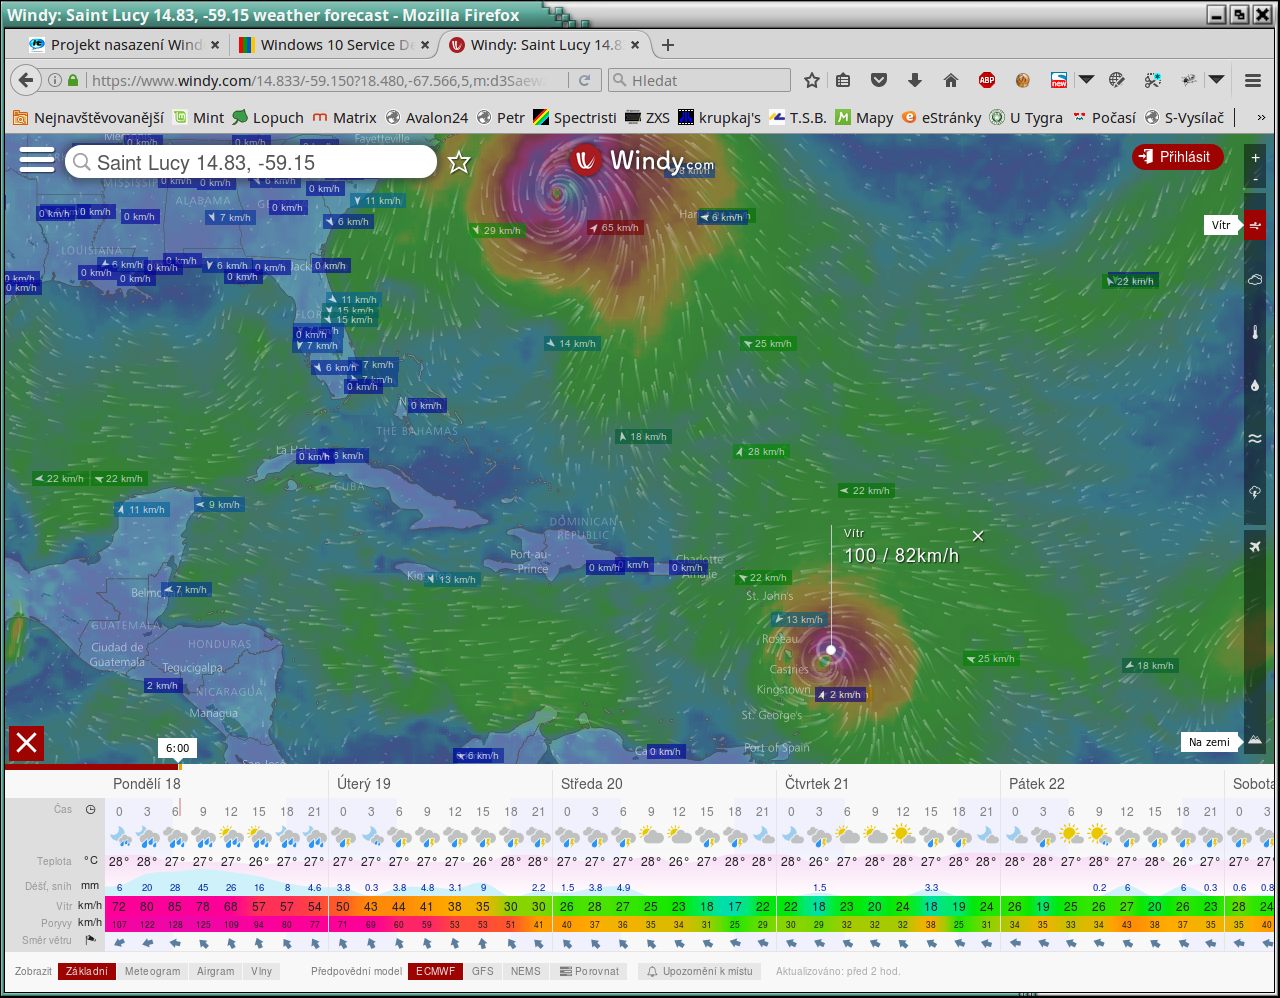This screenshot has height=998, width=1280.
Task: Click Čtvrtek 21 day header
Action: pyautogui.click(x=817, y=783)
